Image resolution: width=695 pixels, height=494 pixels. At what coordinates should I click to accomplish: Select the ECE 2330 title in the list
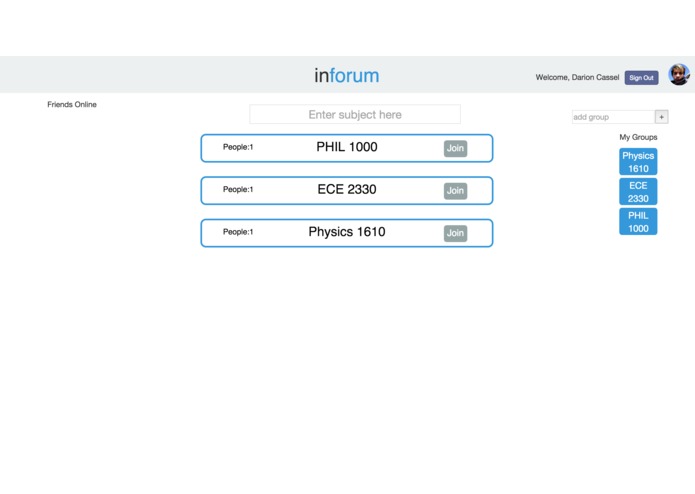click(x=347, y=189)
